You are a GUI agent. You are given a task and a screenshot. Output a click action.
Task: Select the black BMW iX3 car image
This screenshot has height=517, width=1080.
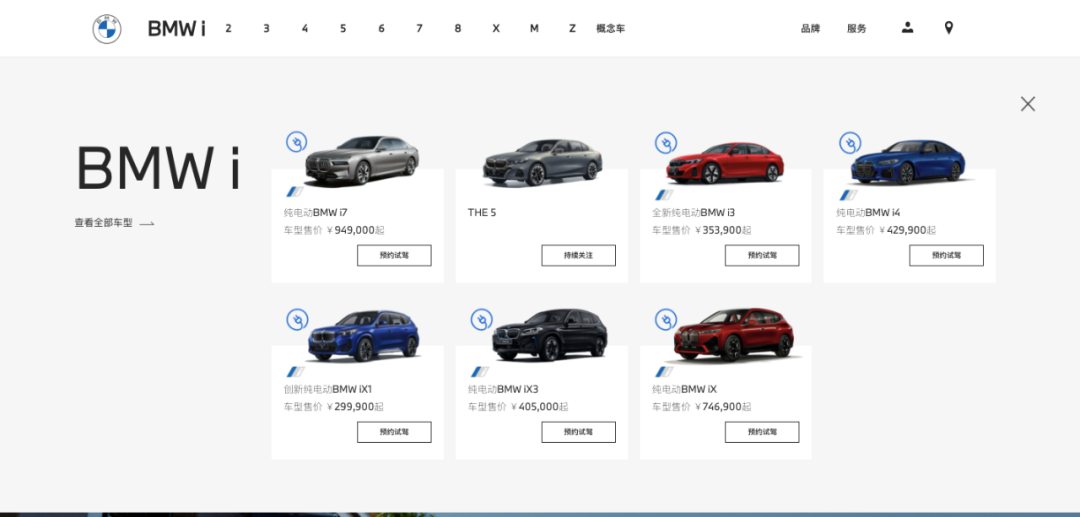(x=549, y=334)
